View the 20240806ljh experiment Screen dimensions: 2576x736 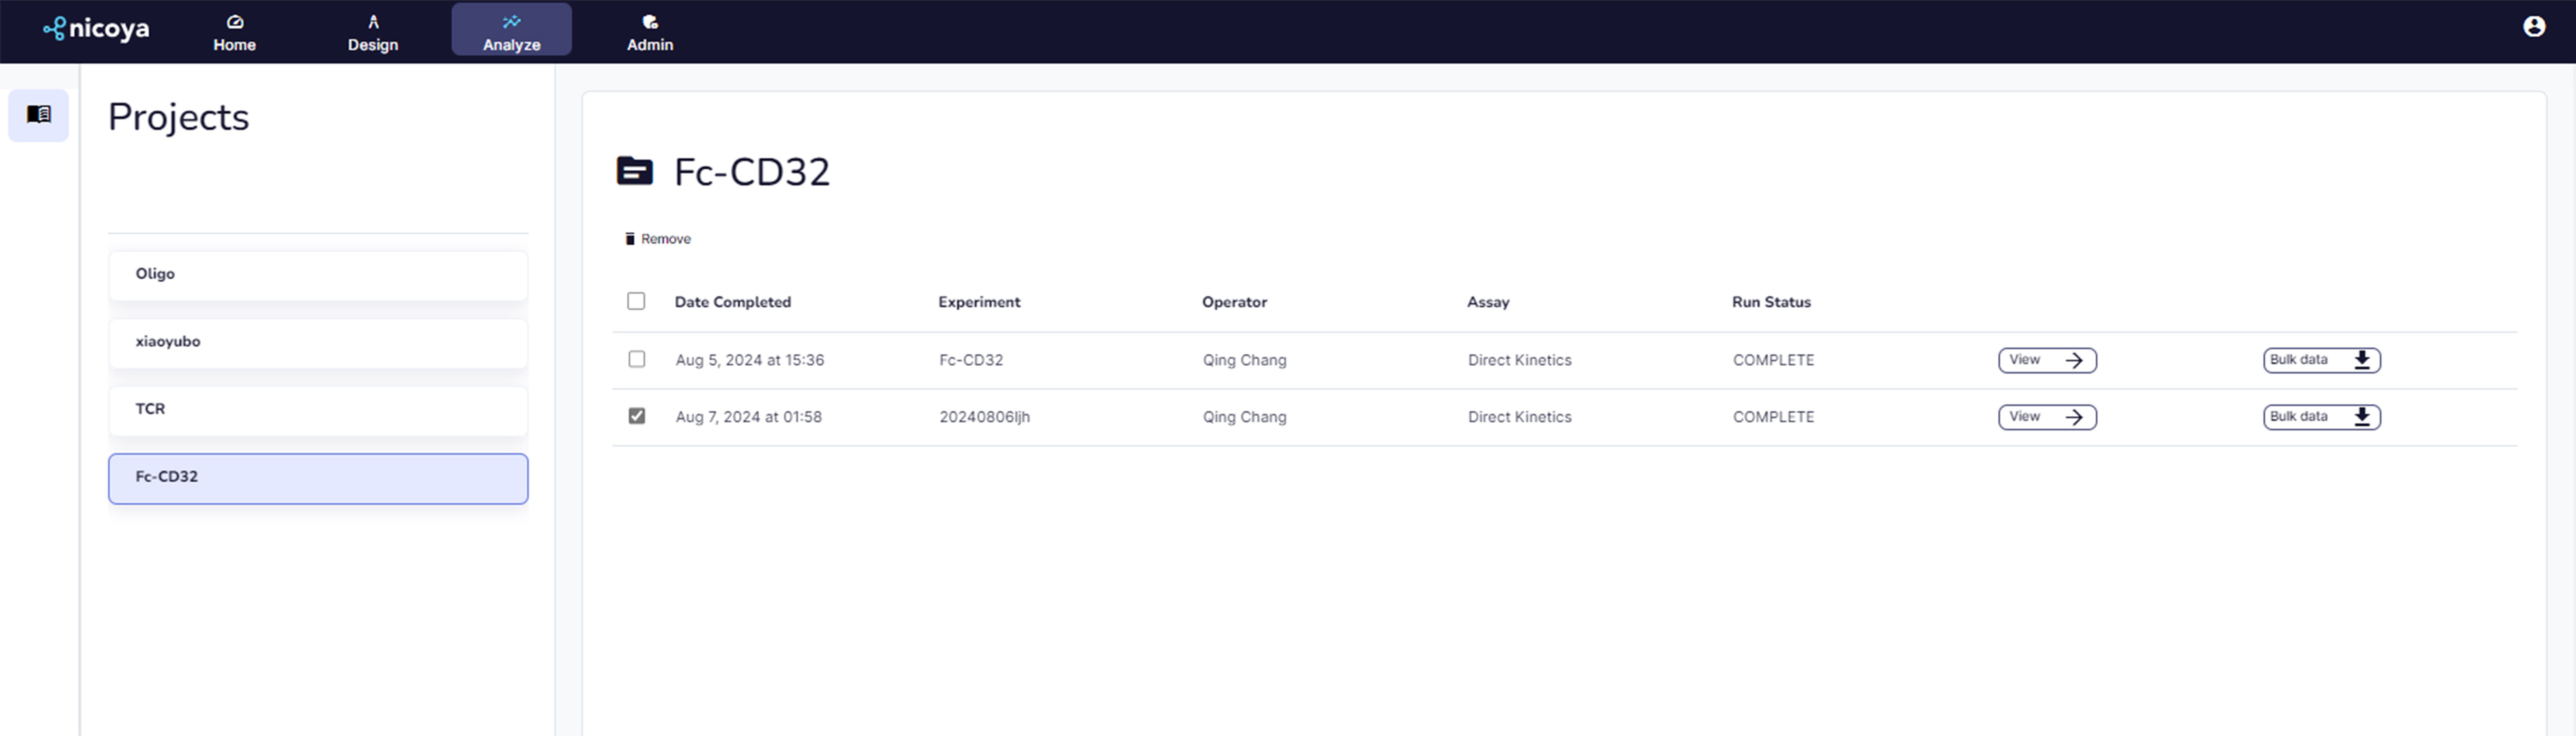(2046, 417)
